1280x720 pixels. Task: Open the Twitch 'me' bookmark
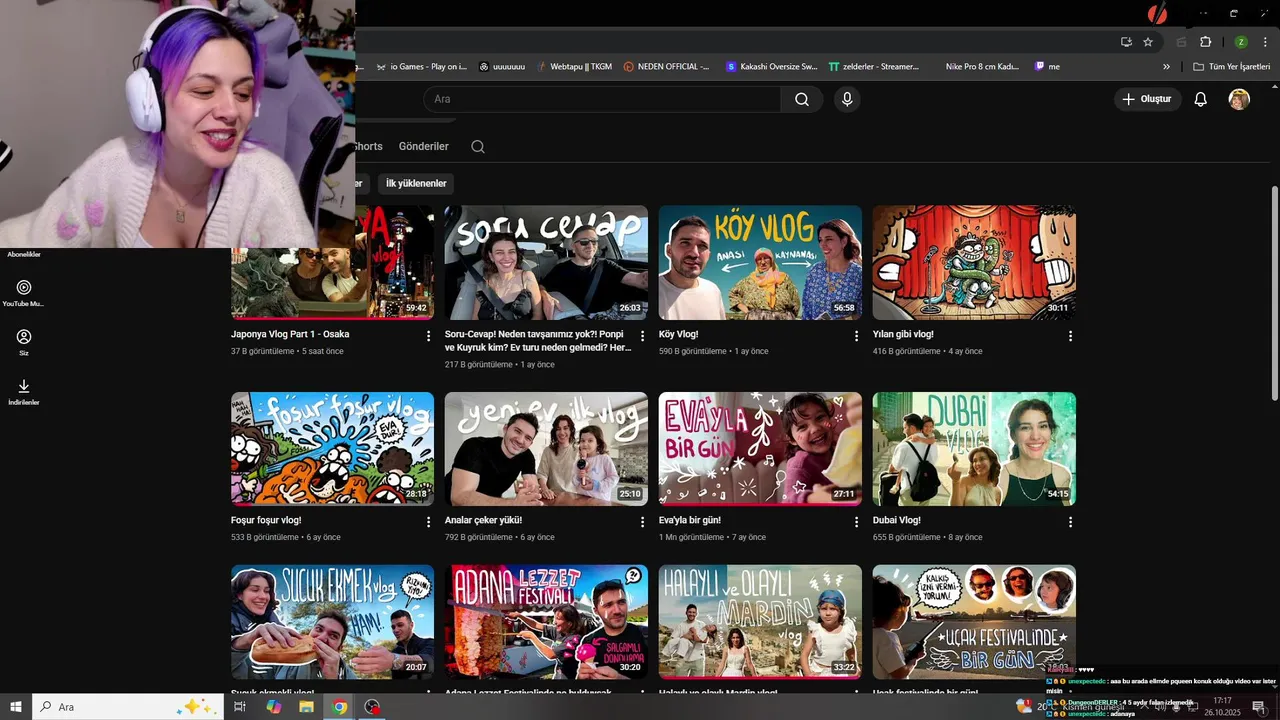click(x=1047, y=67)
